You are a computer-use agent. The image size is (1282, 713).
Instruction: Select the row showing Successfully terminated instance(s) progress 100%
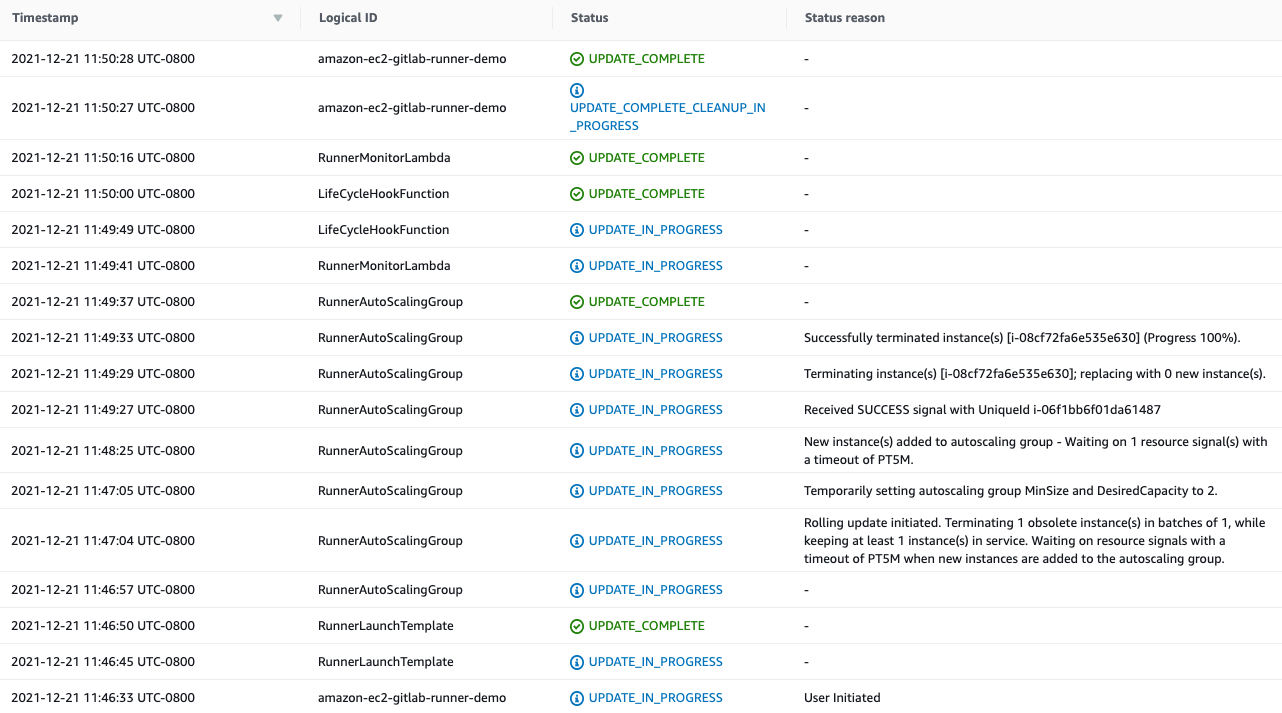[x=655, y=337]
